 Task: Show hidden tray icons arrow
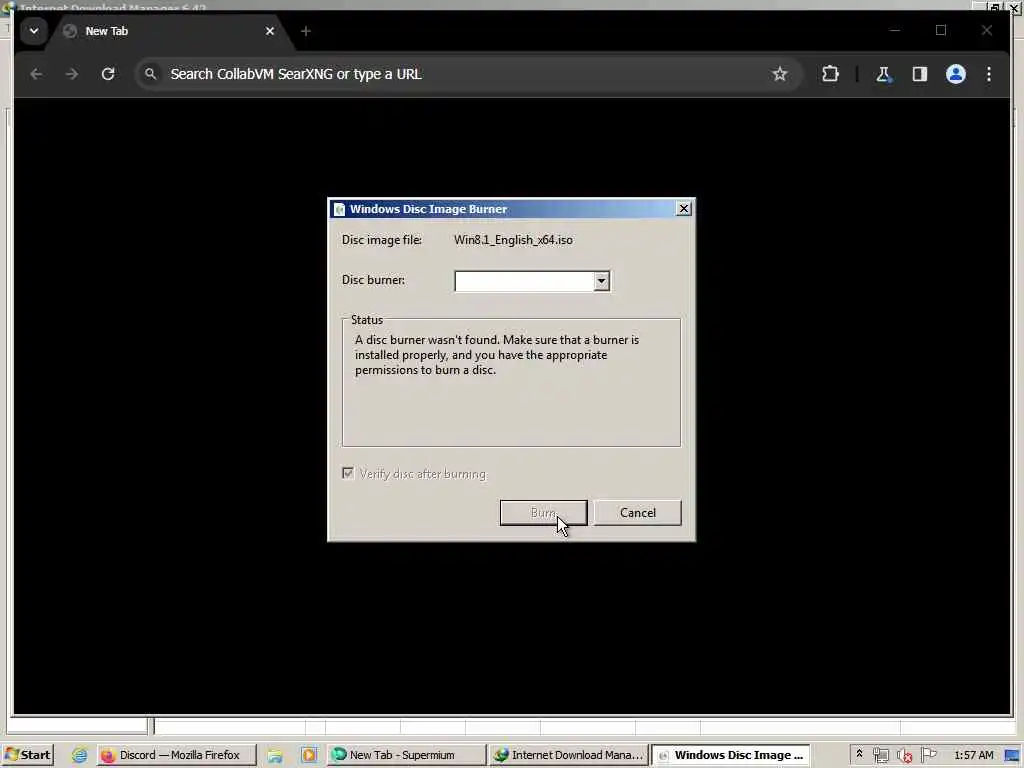click(859, 754)
